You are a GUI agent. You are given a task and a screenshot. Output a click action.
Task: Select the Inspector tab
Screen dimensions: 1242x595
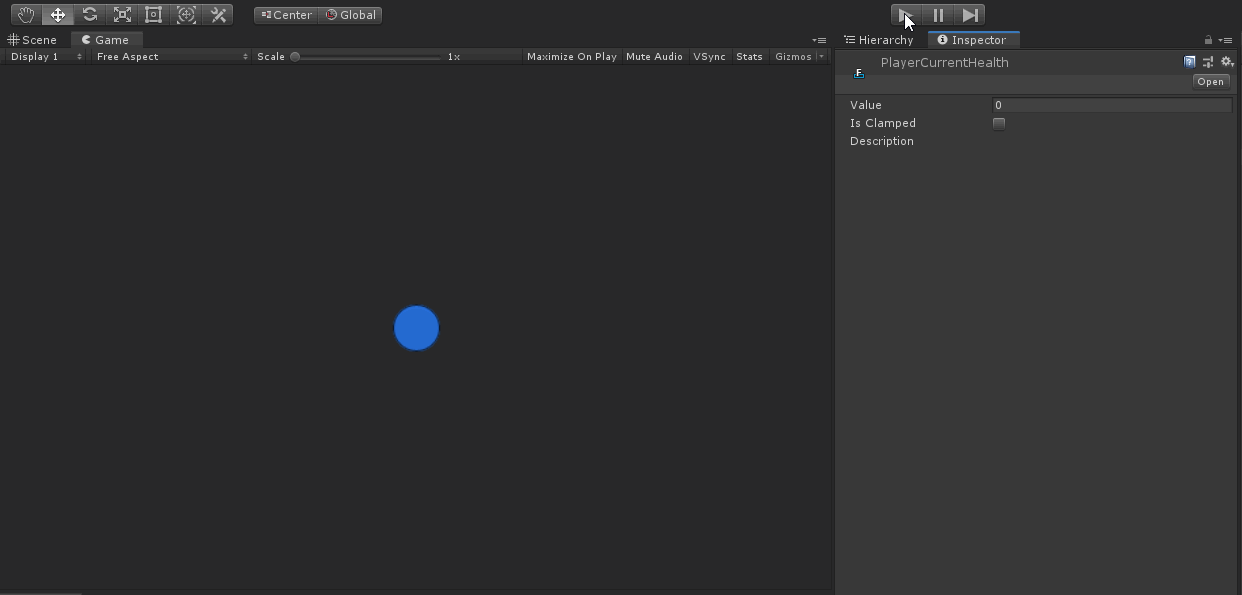972,40
